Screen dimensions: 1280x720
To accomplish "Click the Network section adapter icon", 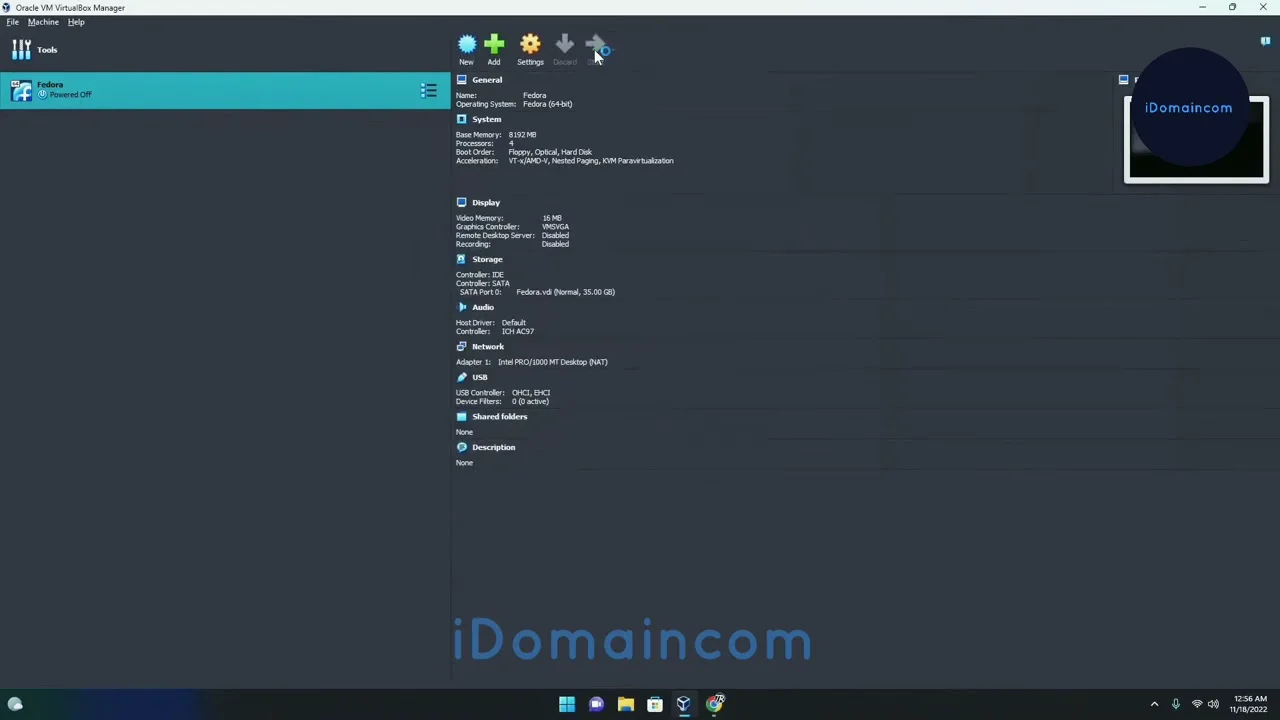I will click(x=461, y=347).
